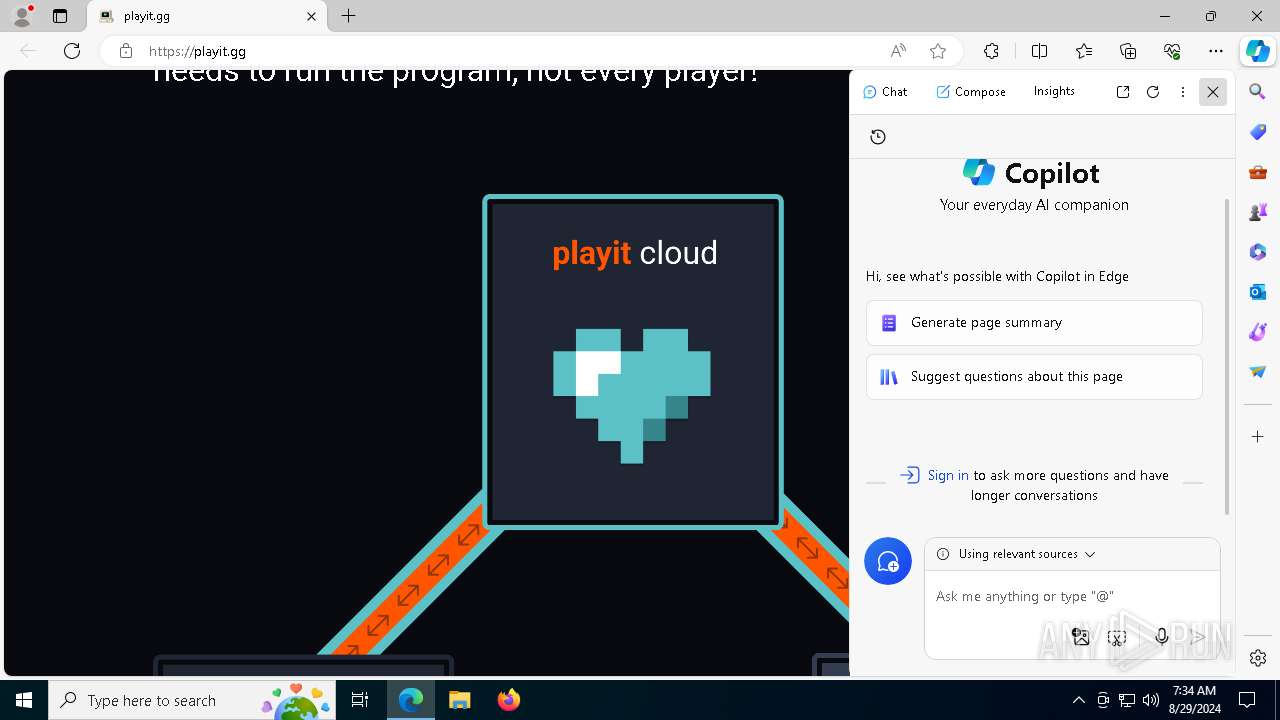The image size is (1280, 720).
Task: Open Copilot in new window link icon
Action: coord(1123,91)
